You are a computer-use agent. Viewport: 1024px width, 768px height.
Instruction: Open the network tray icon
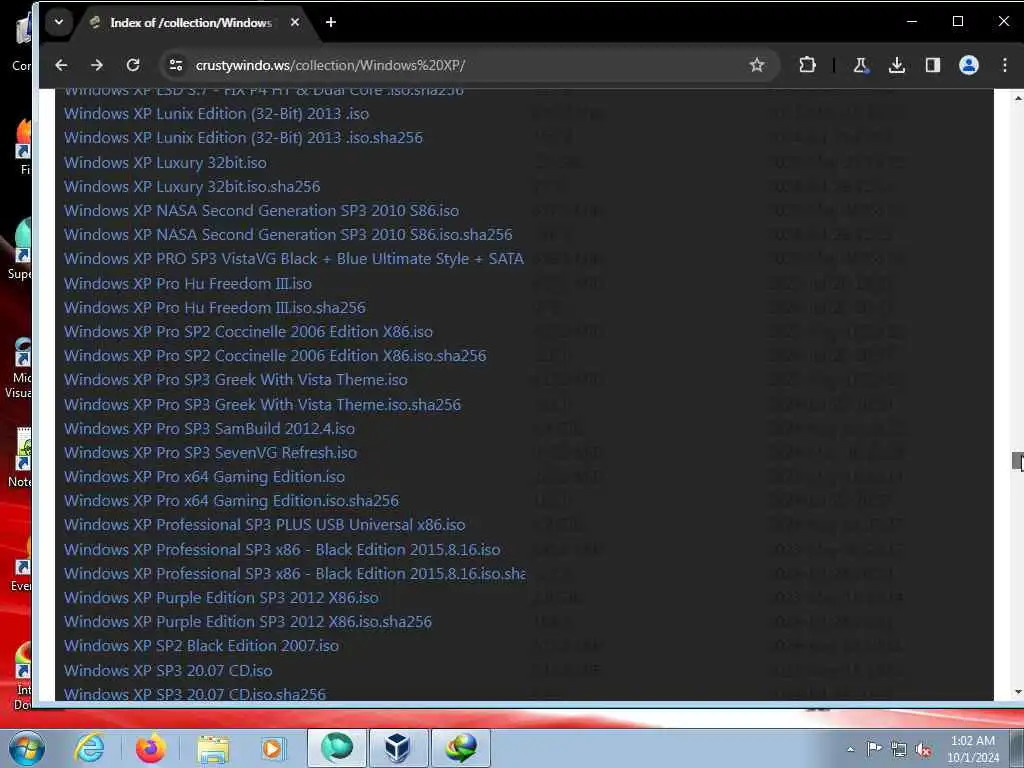tap(899, 749)
